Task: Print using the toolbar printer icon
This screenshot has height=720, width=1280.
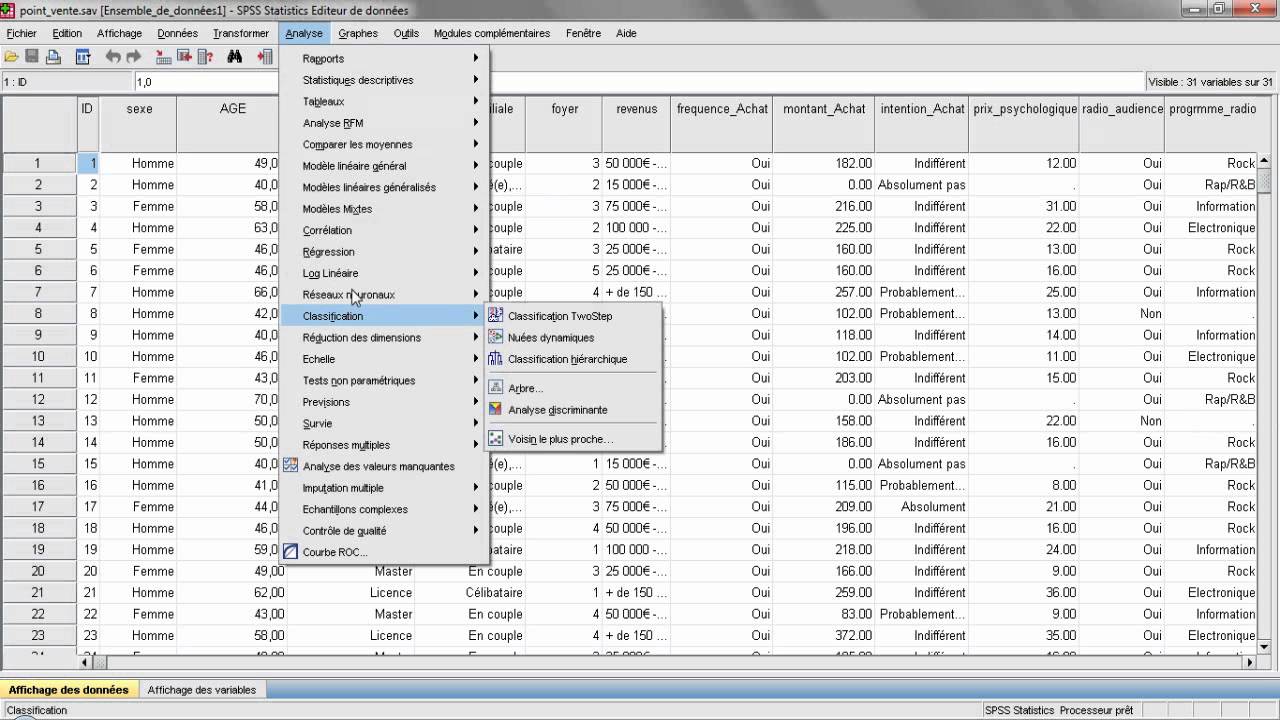Action: click(53, 57)
